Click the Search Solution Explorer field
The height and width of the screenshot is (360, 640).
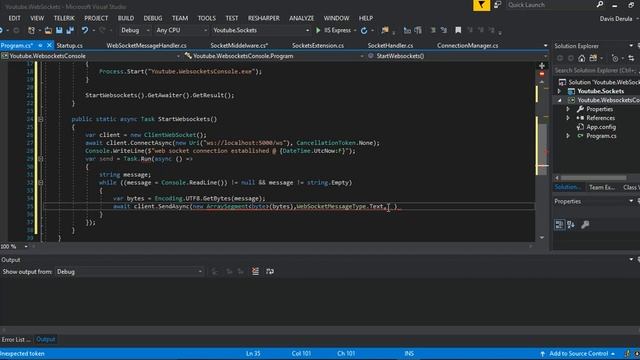pos(597,71)
